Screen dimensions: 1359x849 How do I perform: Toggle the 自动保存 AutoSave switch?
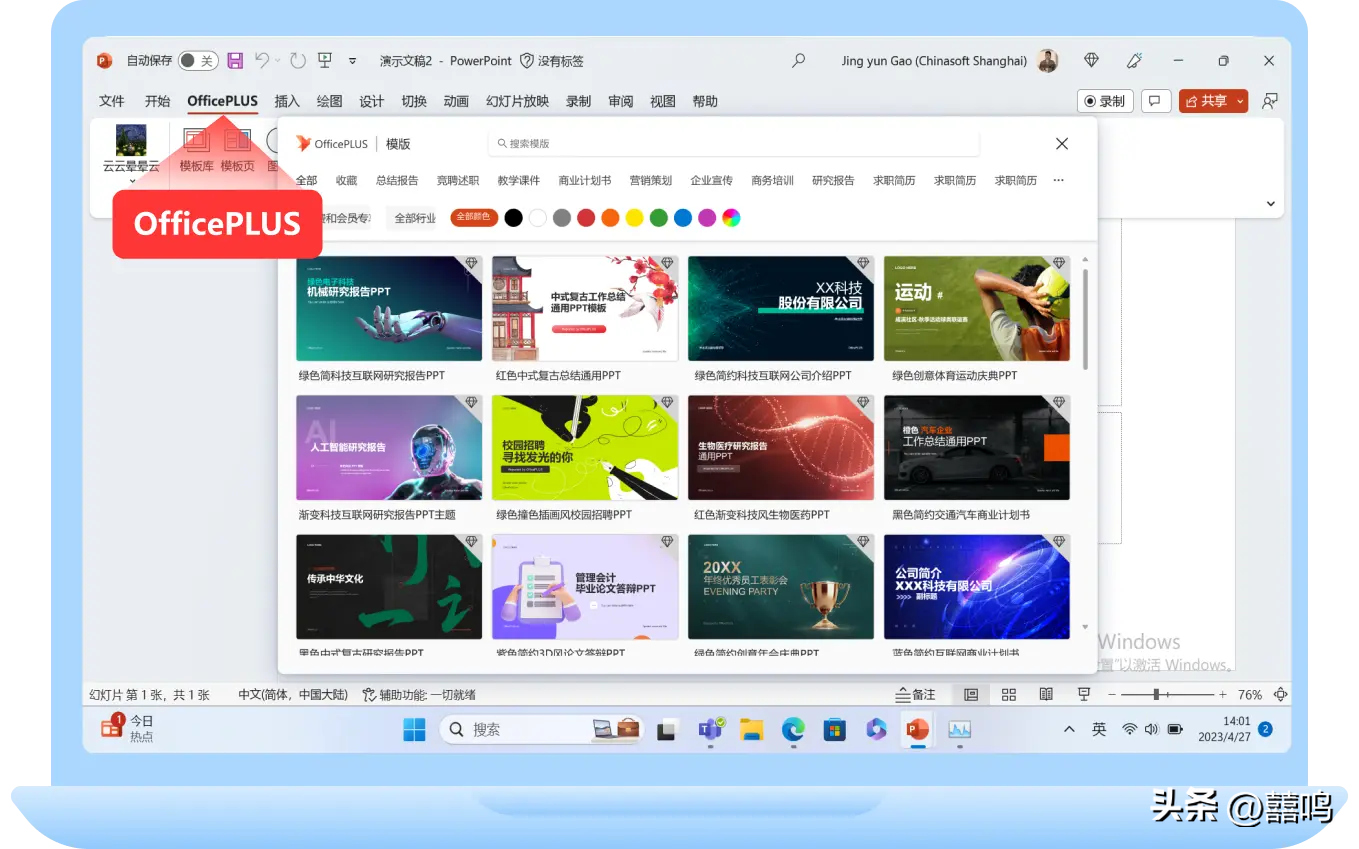coord(198,61)
